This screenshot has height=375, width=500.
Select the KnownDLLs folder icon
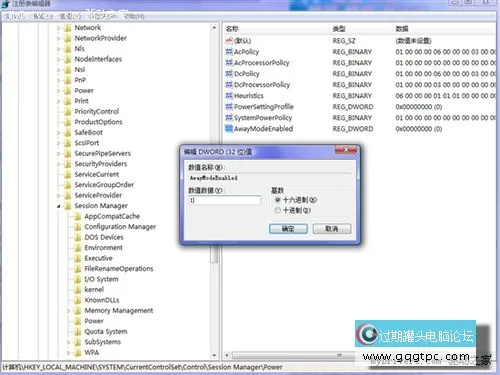(77, 300)
